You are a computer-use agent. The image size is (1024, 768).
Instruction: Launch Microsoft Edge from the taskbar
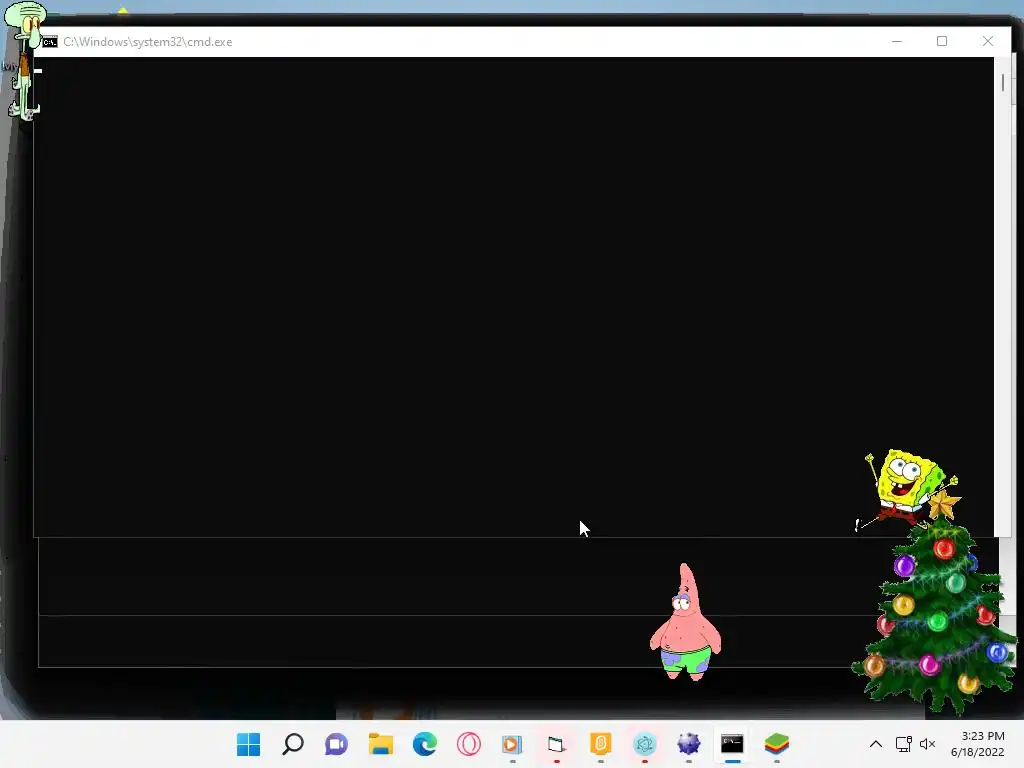pos(424,744)
